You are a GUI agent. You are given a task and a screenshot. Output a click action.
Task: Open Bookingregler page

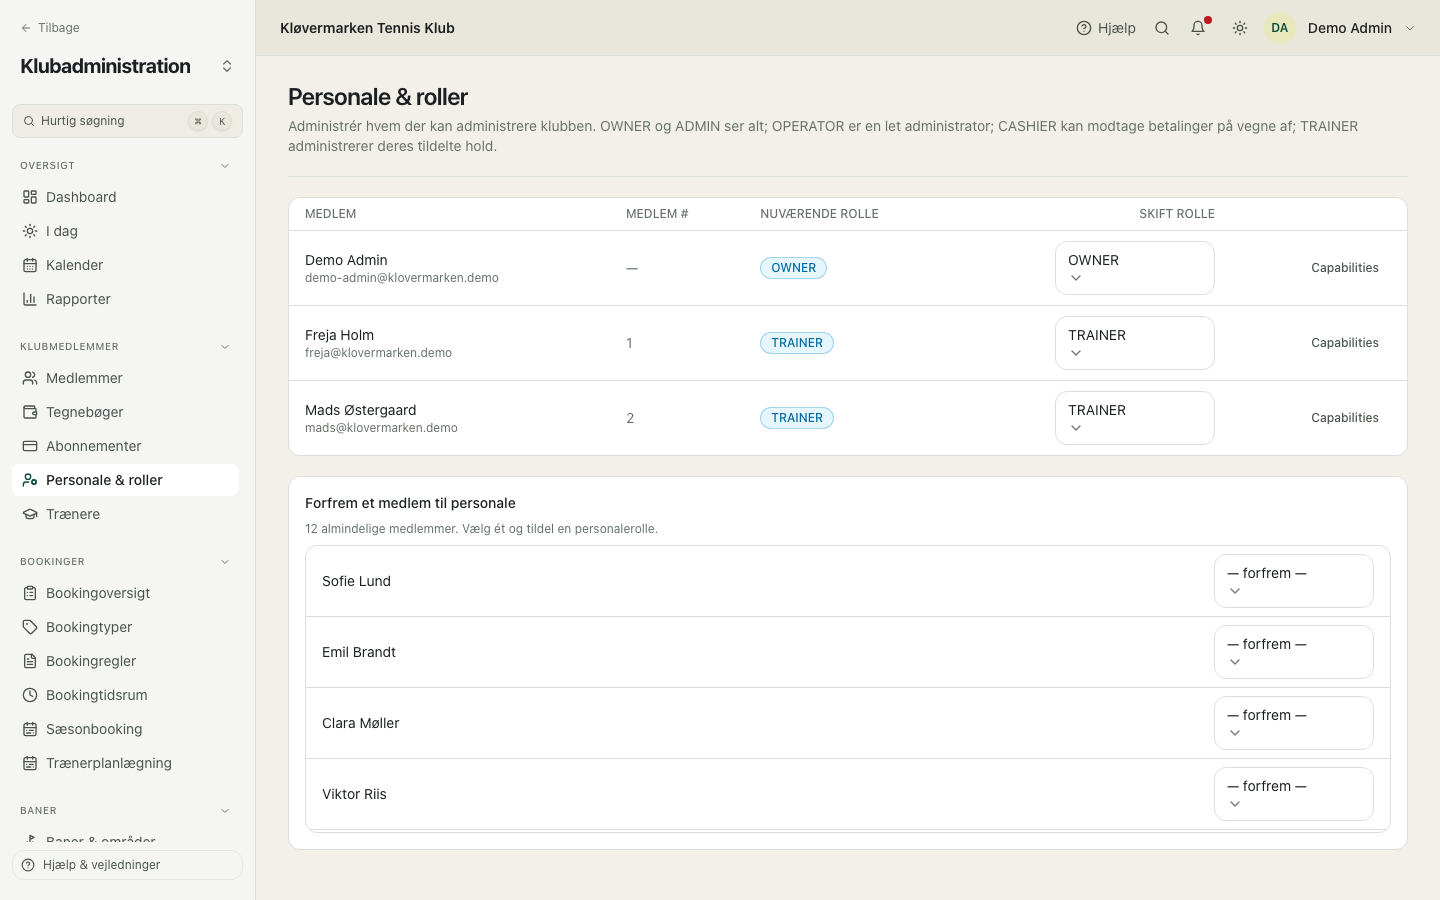(x=125, y=661)
